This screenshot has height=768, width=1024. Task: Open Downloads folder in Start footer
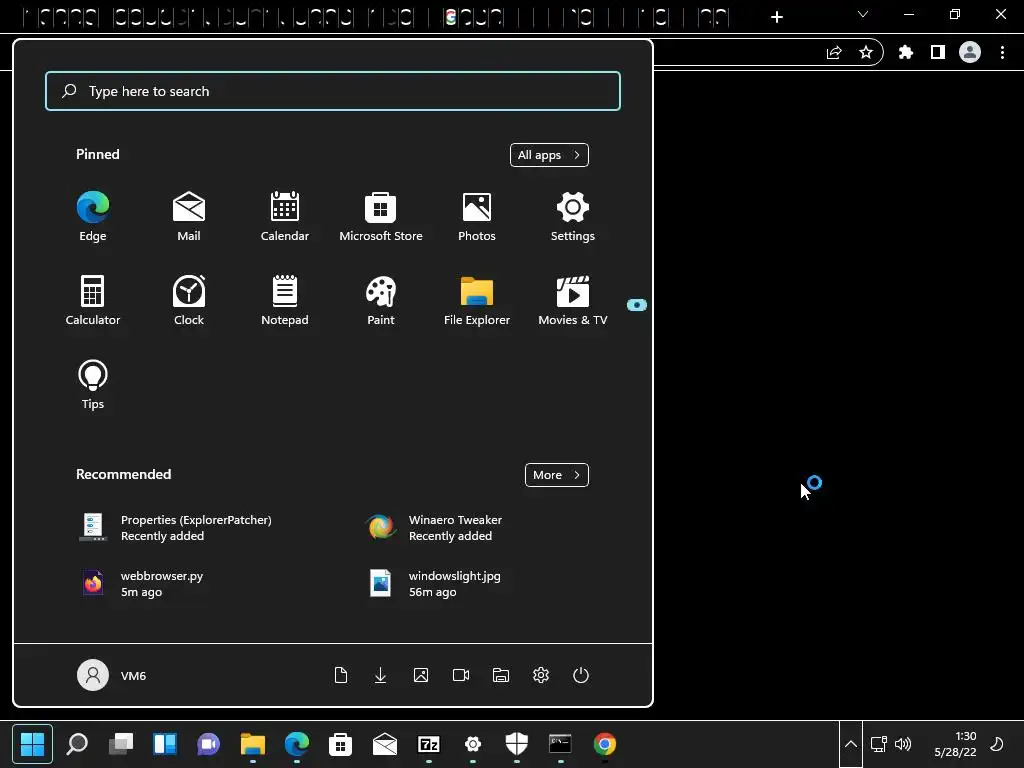[381, 675]
